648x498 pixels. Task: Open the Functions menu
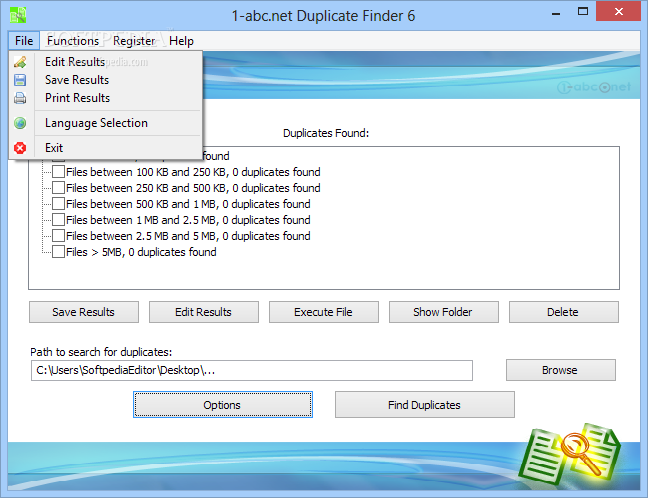(73, 41)
